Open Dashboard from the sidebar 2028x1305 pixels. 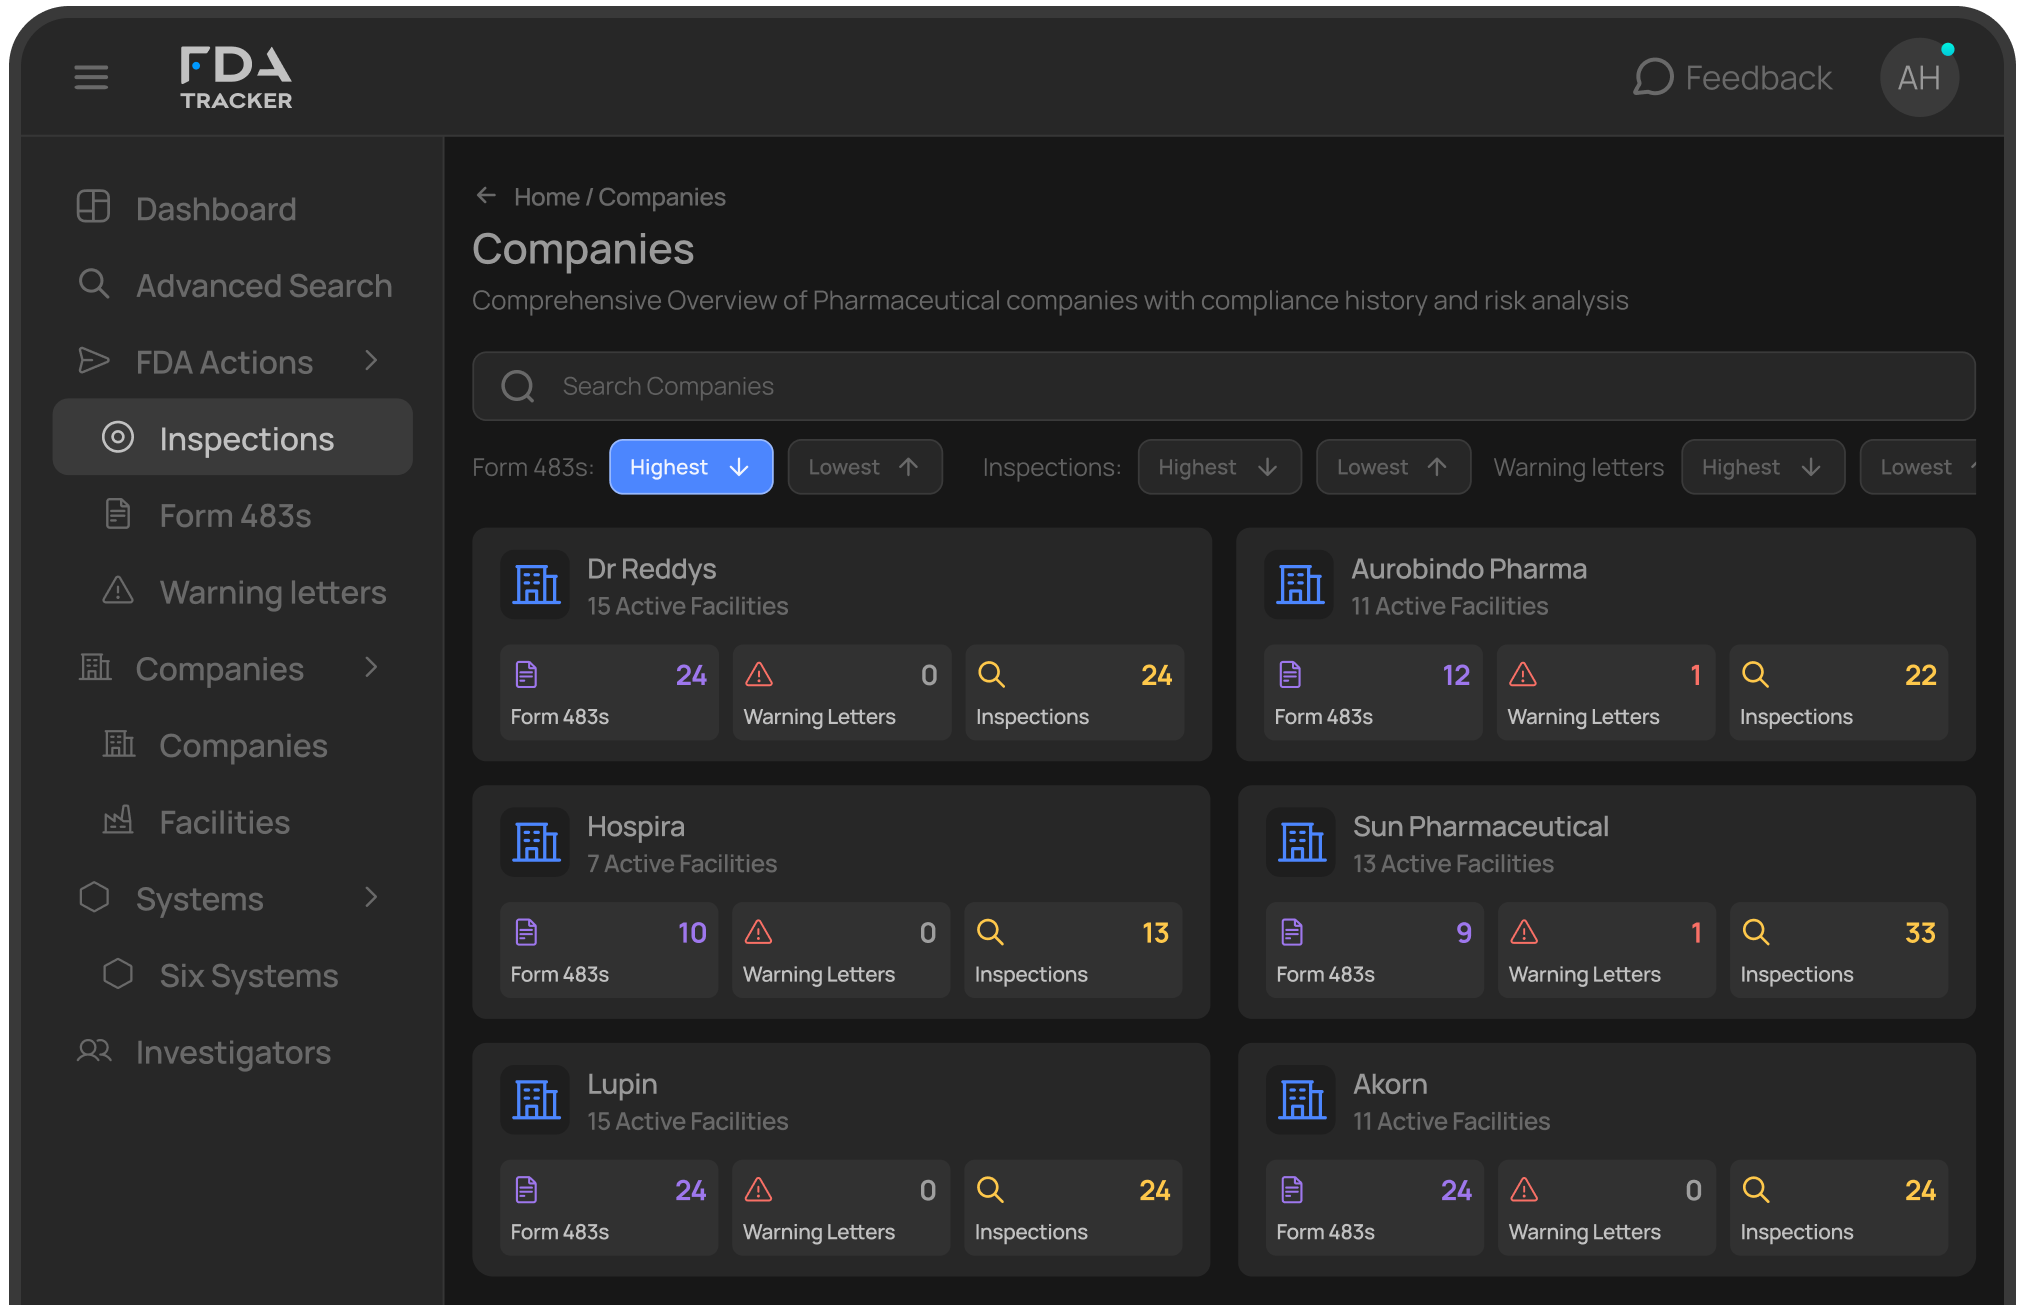click(x=216, y=208)
